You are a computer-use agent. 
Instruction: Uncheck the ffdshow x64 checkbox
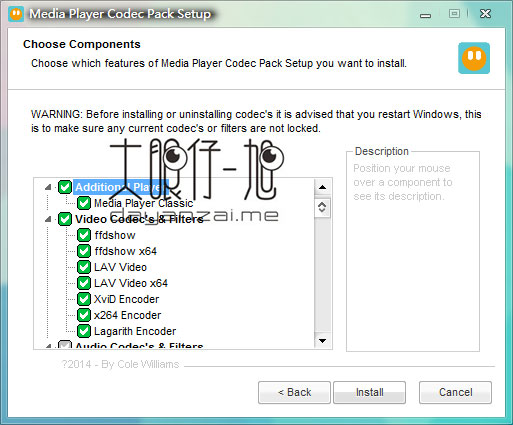coord(84,251)
